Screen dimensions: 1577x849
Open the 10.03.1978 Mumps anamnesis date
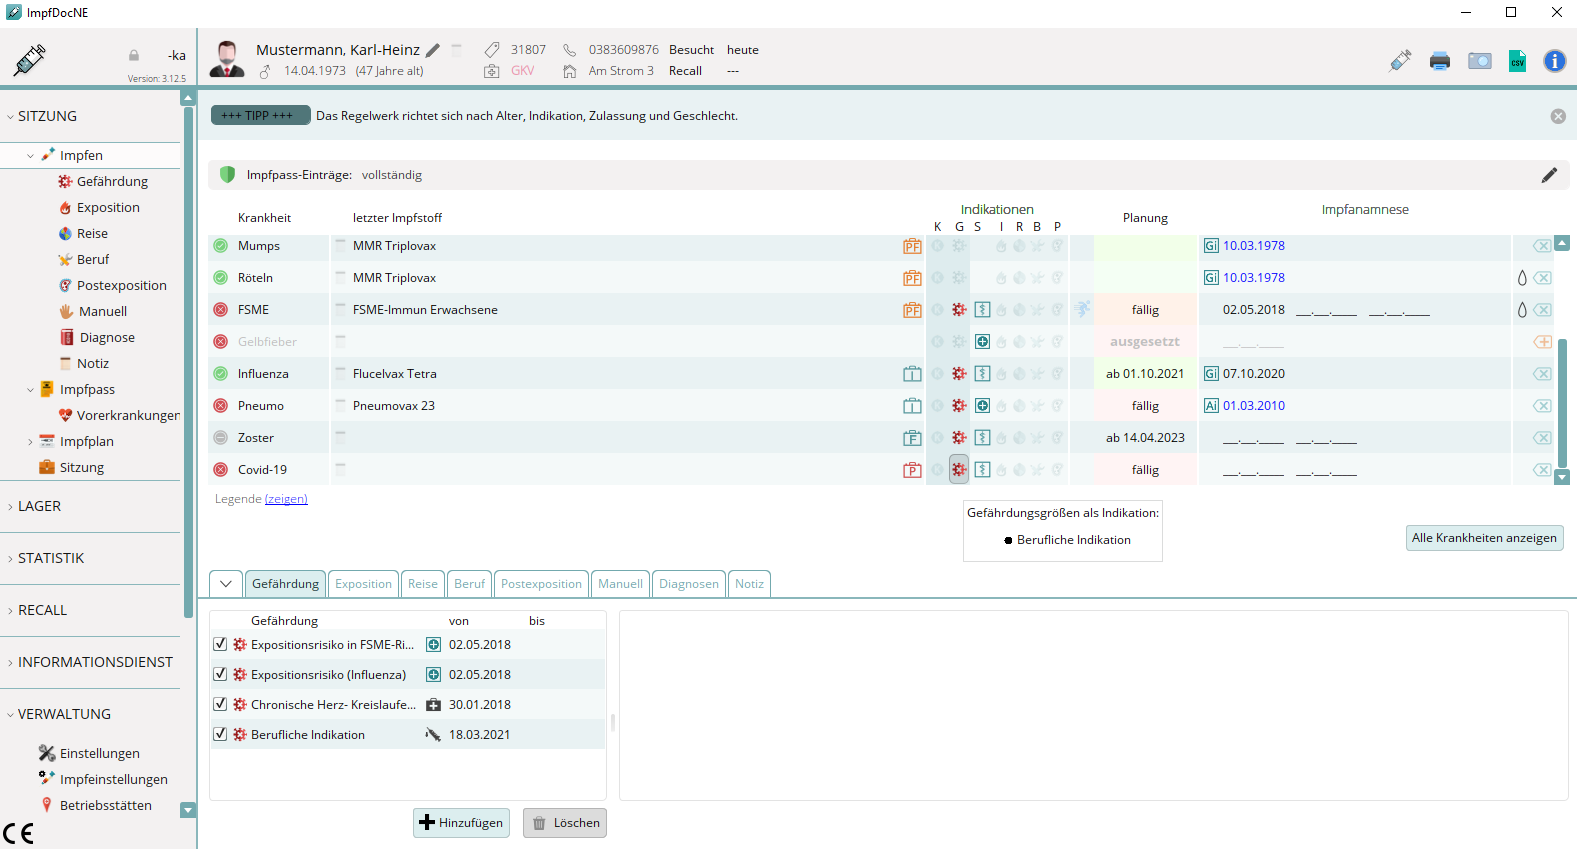[x=1254, y=246]
